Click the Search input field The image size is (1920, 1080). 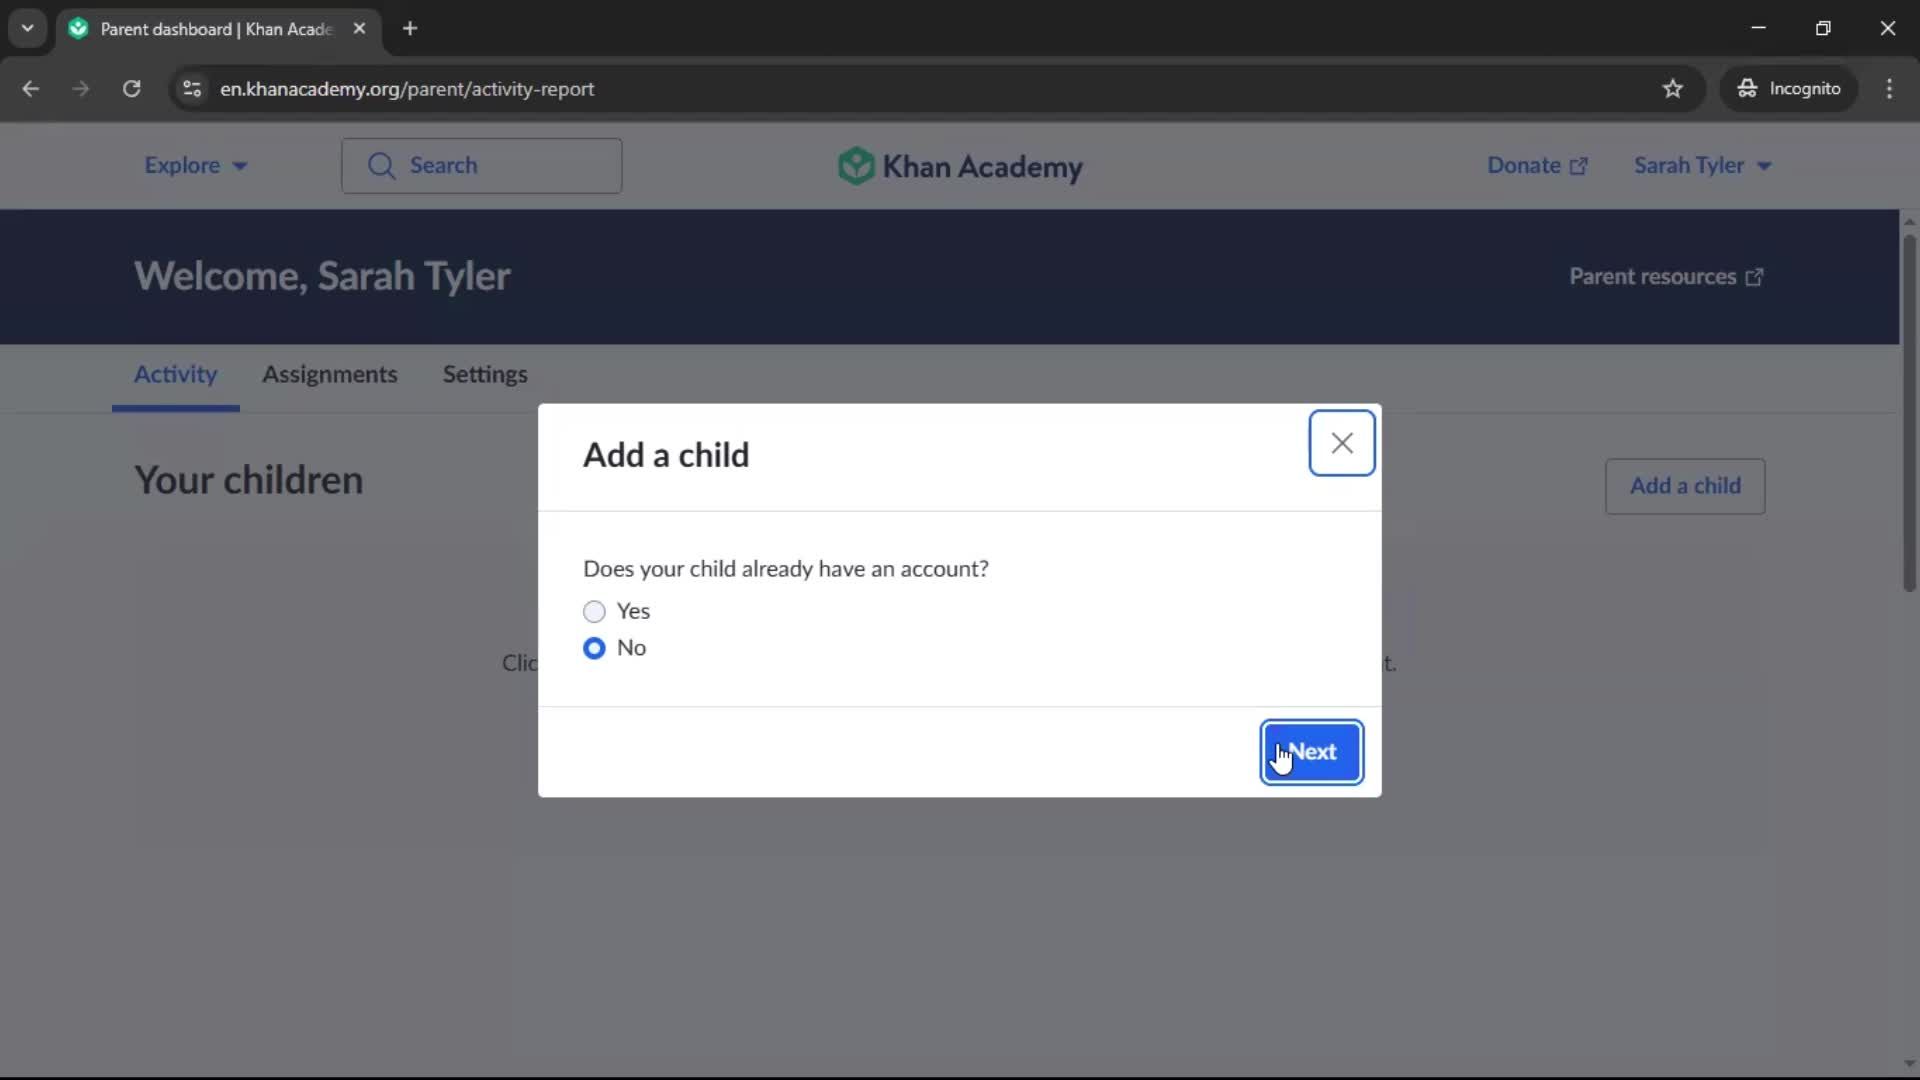click(481, 166)
